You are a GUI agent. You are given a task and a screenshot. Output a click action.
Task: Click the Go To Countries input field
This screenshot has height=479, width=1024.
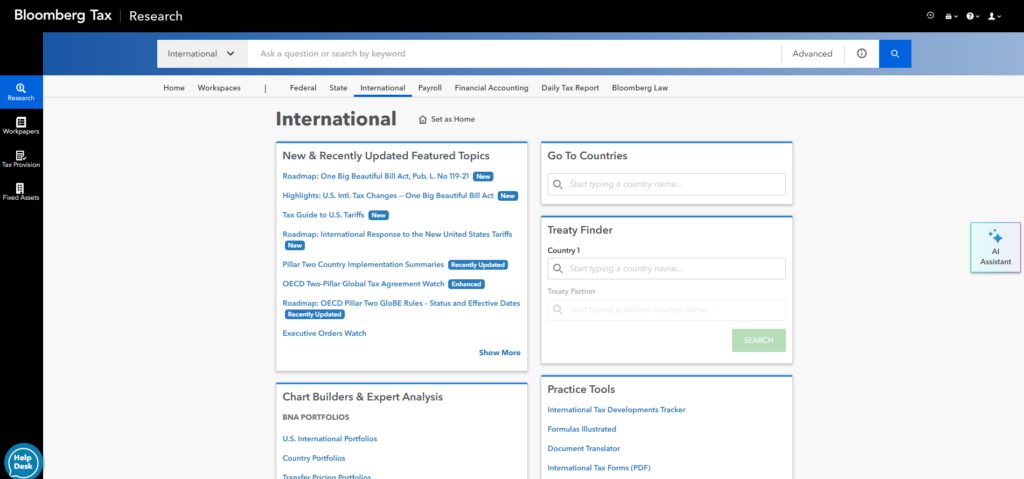pyautogui.click(x=667, y=184)
